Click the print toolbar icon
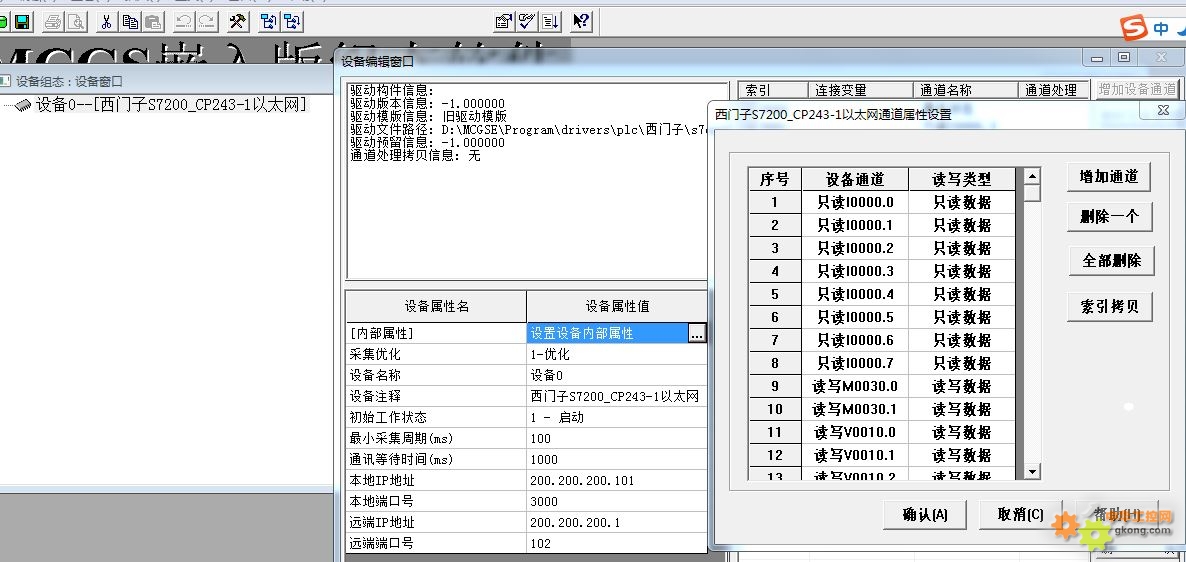 [53, 21]
